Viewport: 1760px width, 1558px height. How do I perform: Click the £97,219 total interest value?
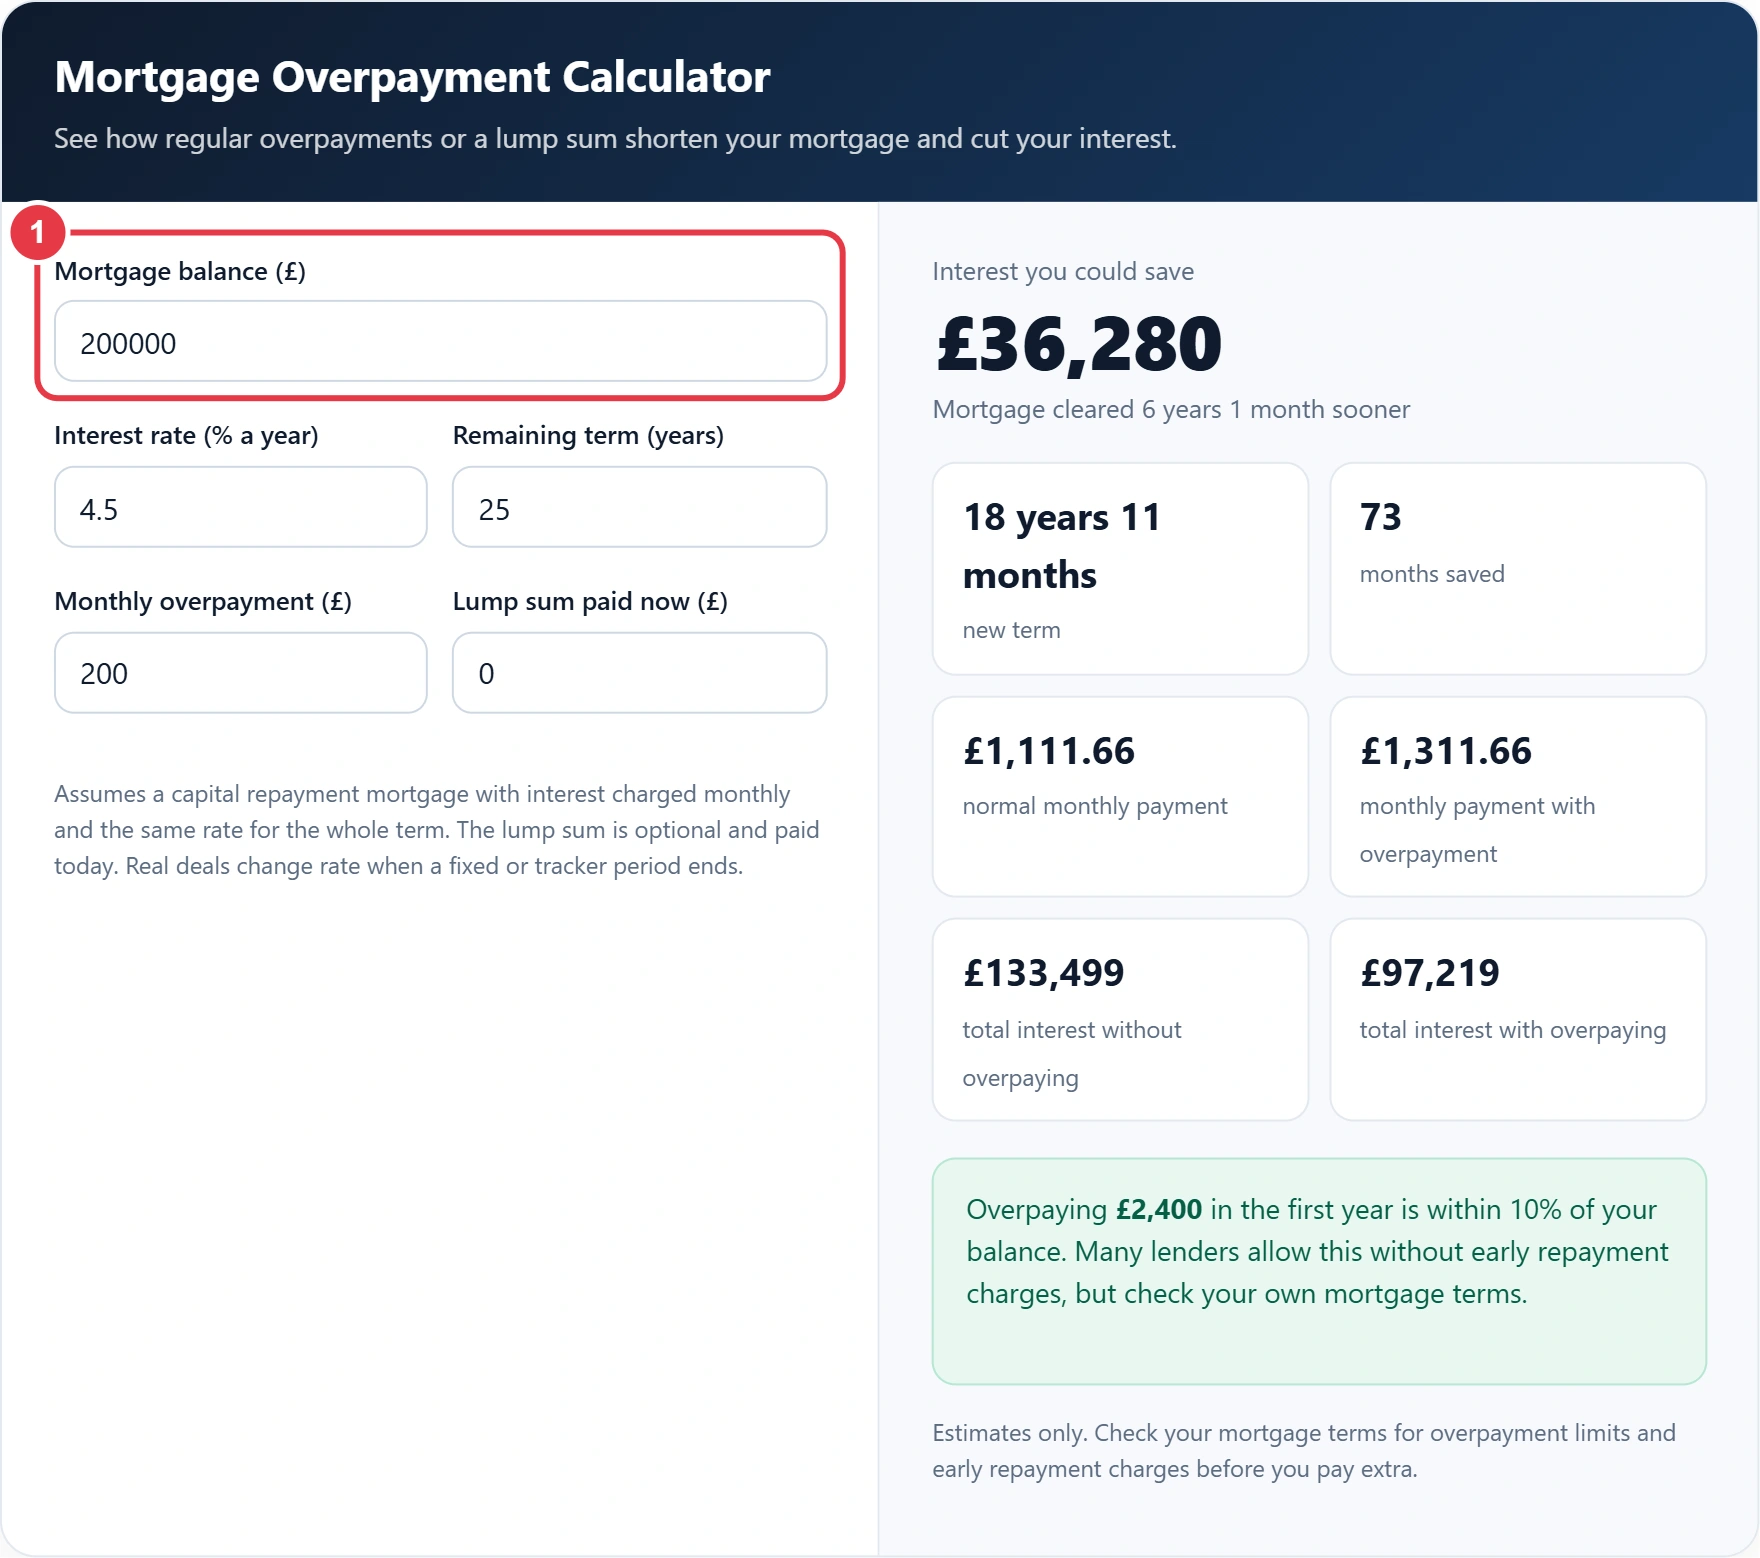click(x=1430, y=973)
